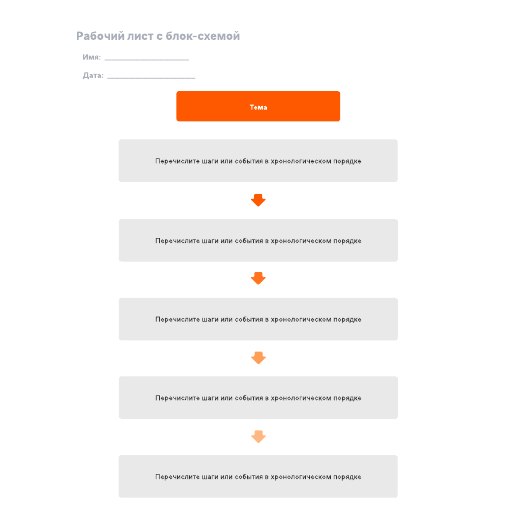Choose the third gray step box

pos(258,319)
